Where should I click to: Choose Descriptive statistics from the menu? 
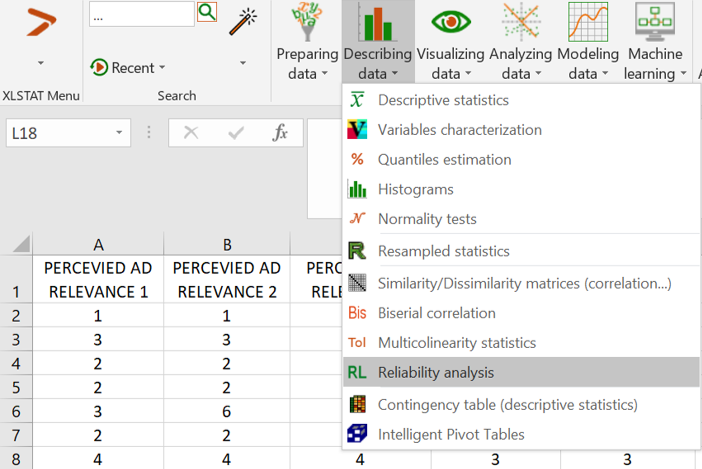[x=521, y=100]
